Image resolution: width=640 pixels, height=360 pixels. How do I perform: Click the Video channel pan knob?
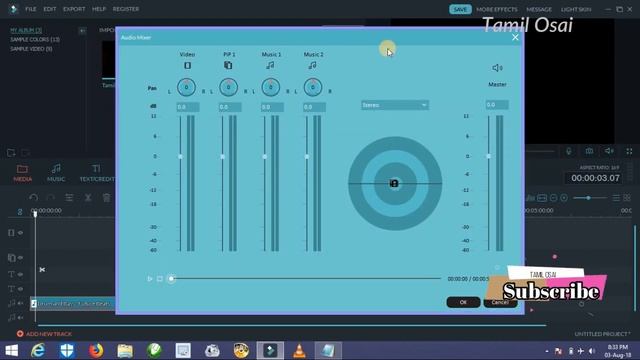[186, 87]
